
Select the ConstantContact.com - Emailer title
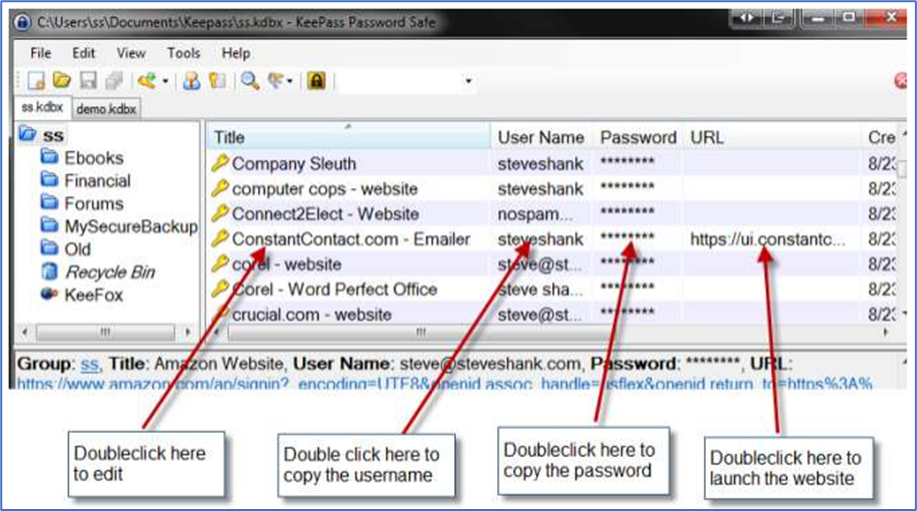(351, 239)
